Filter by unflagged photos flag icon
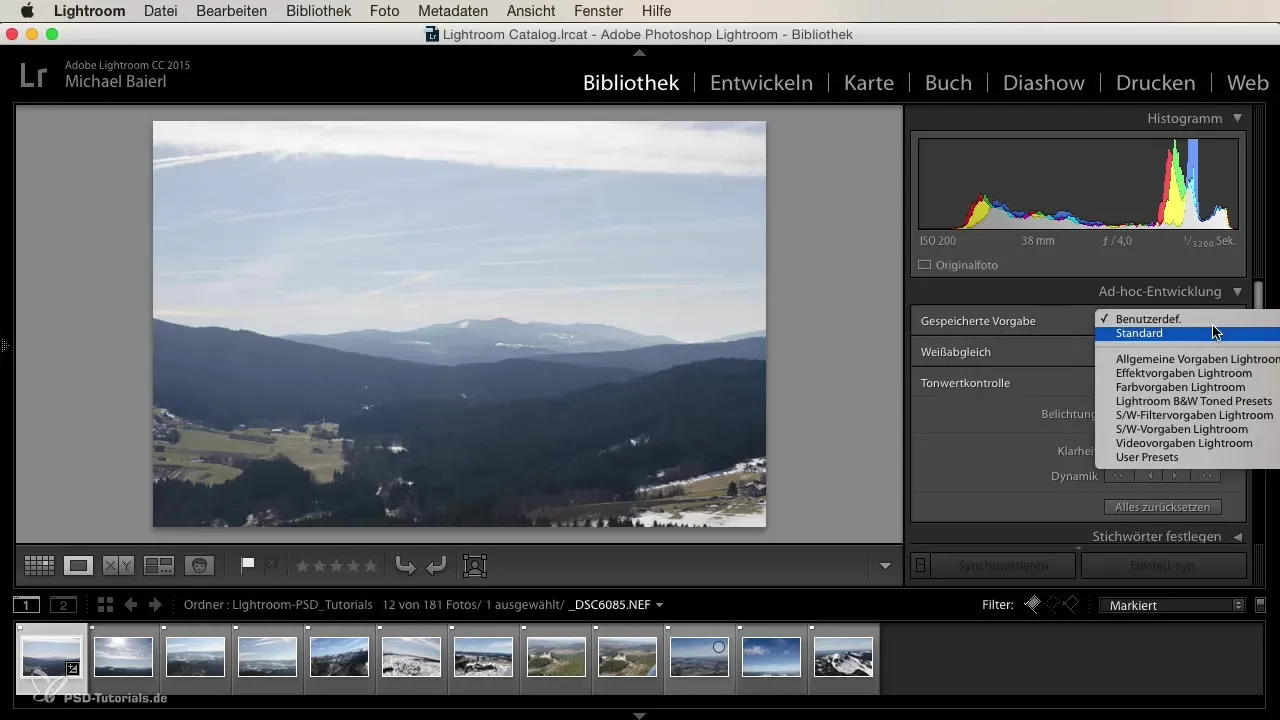 point(1052,604)
